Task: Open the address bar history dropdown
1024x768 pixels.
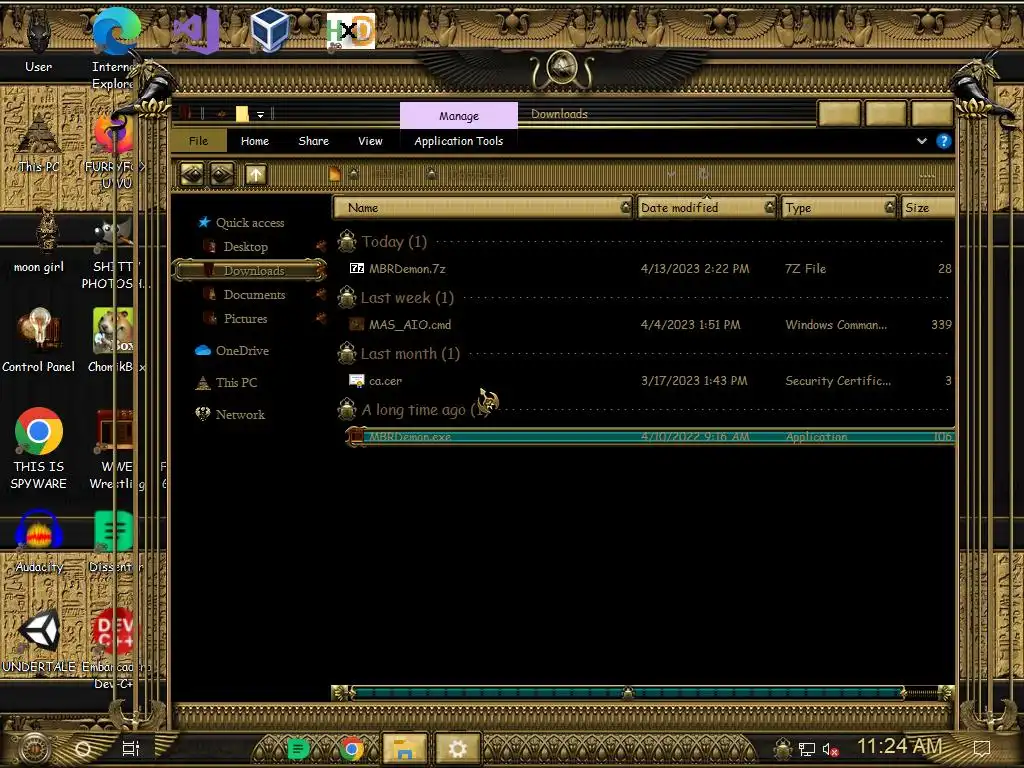Action: pyautogui.click(x=671, y=174)
